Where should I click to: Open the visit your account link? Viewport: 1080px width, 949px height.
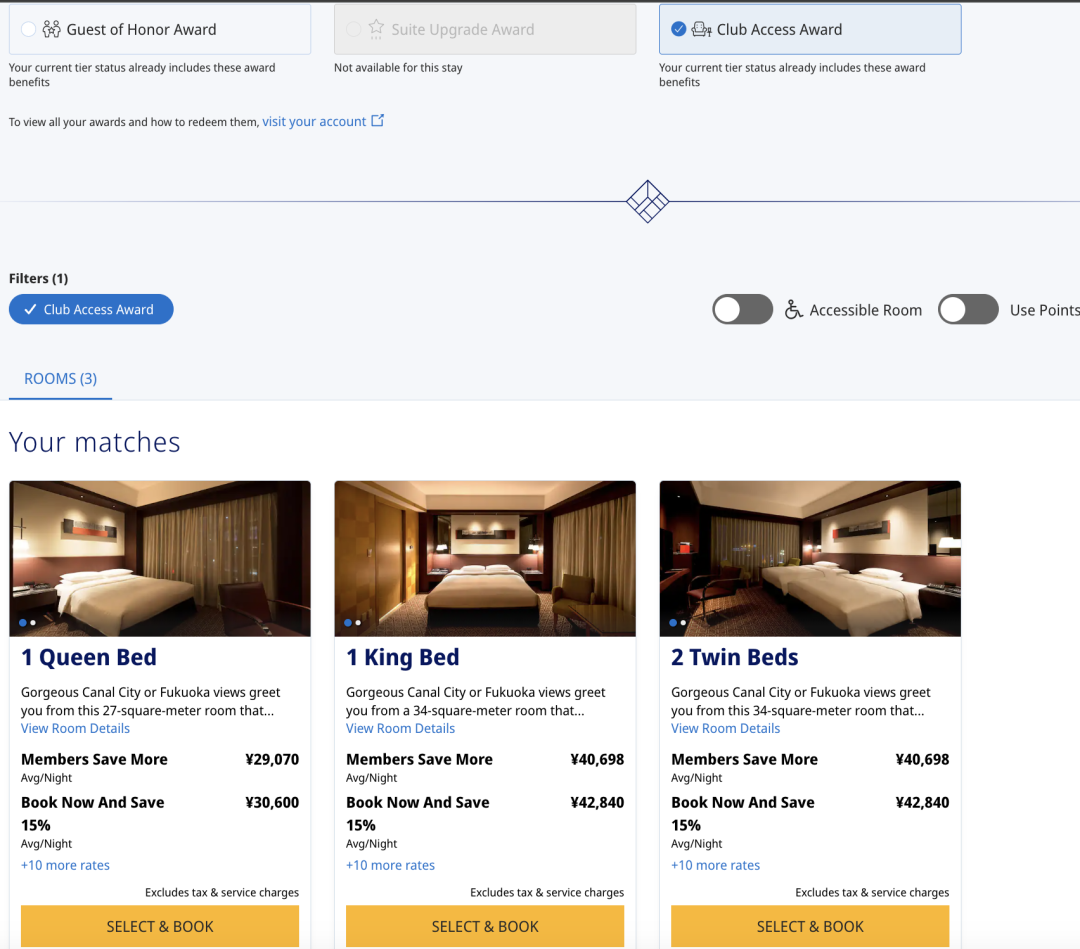pos(314,121)
